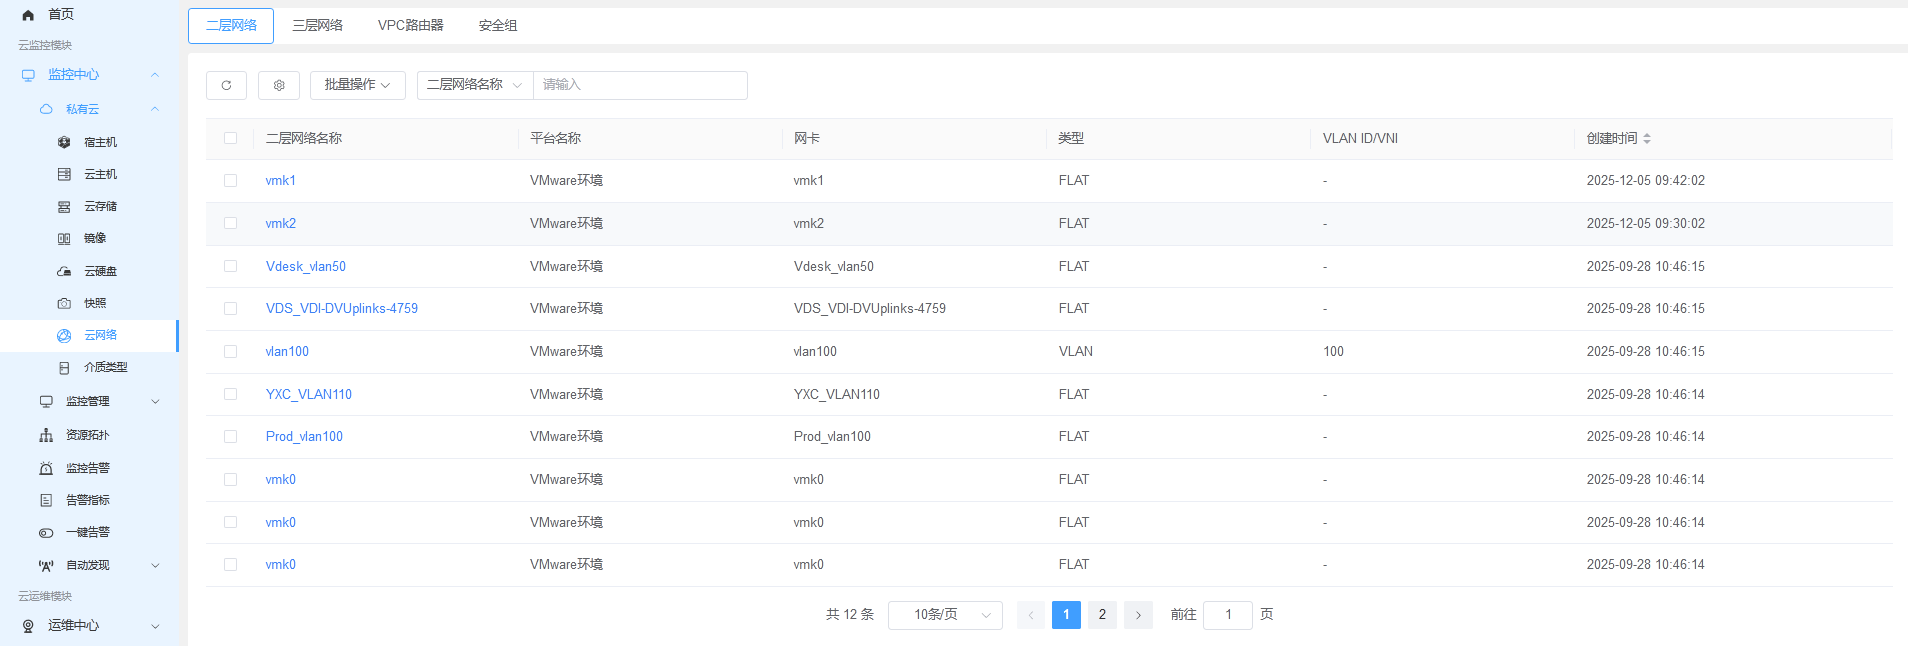This screenshot has height=646, width=1908.
Task: Open 云主机 in the sidebar
Action: click(x=100, y=174)
